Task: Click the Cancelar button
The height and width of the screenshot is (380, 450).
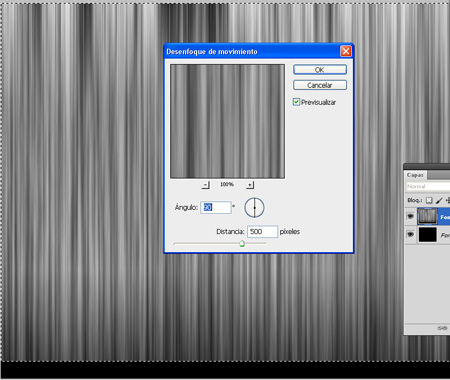Action: tap(320, 85)
